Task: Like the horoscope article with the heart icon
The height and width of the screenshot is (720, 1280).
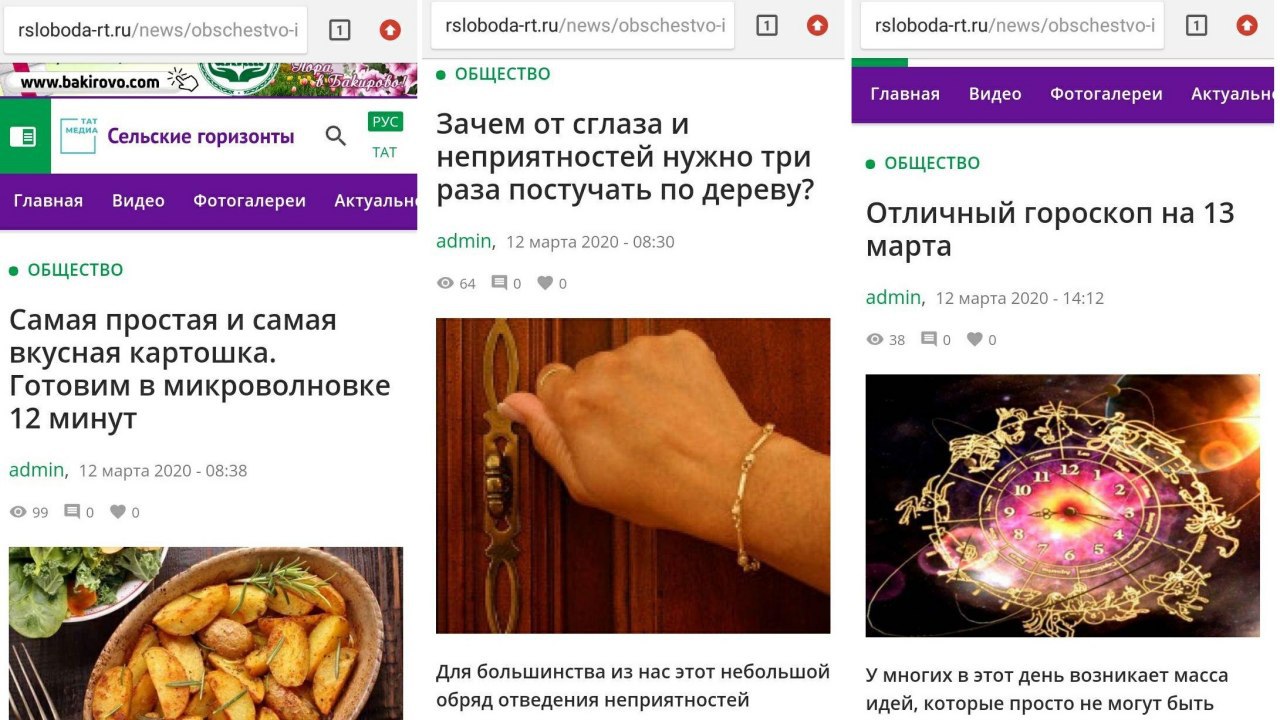Action: coord(974,339)
